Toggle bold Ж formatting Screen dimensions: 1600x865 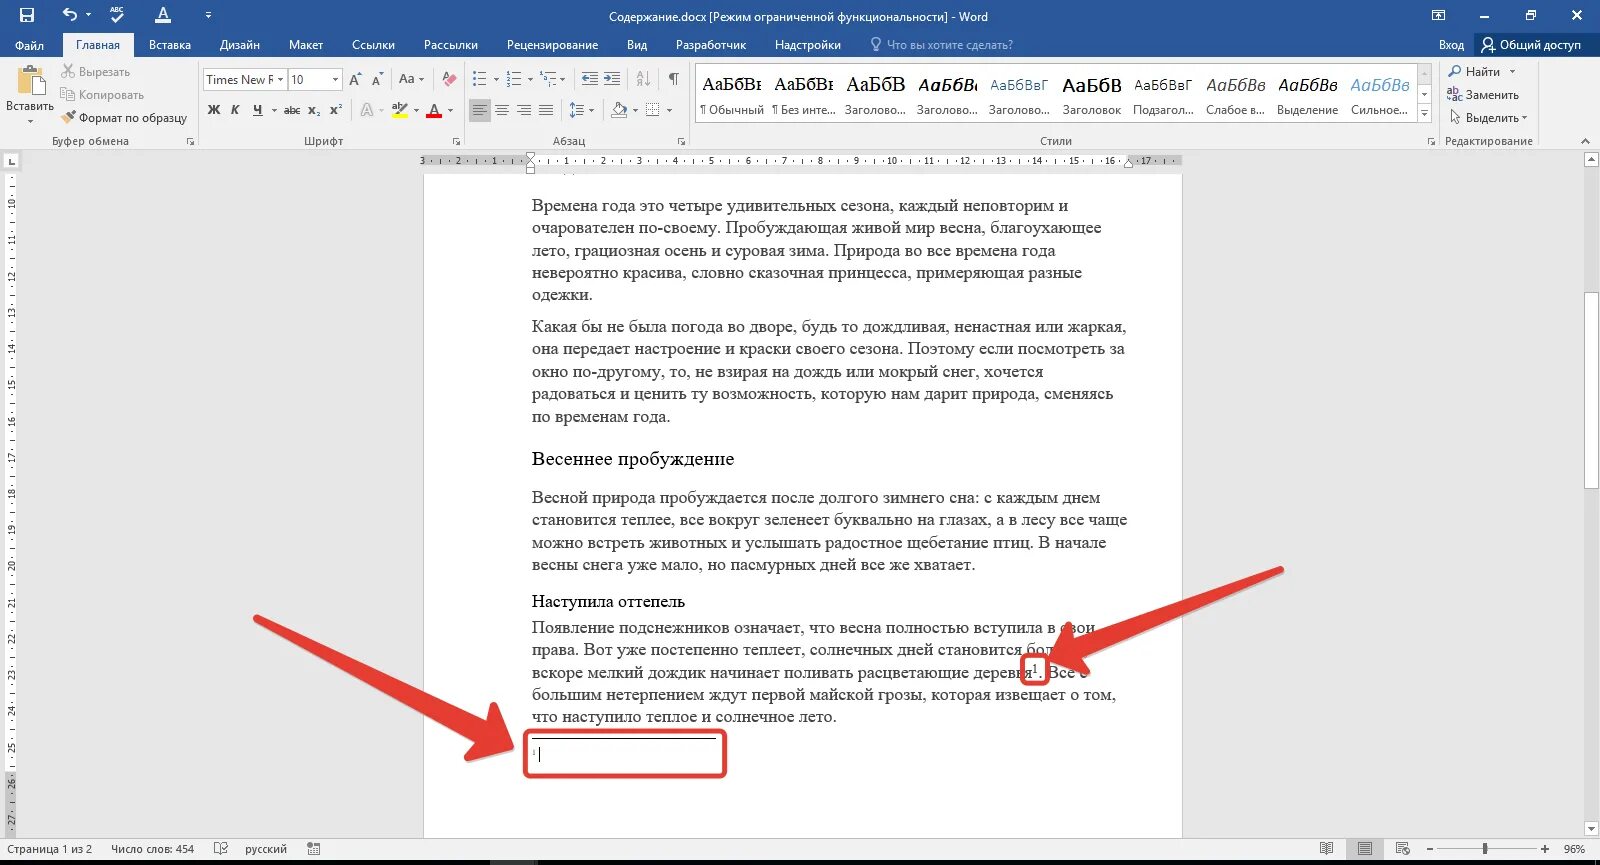(x=214, y=110)
